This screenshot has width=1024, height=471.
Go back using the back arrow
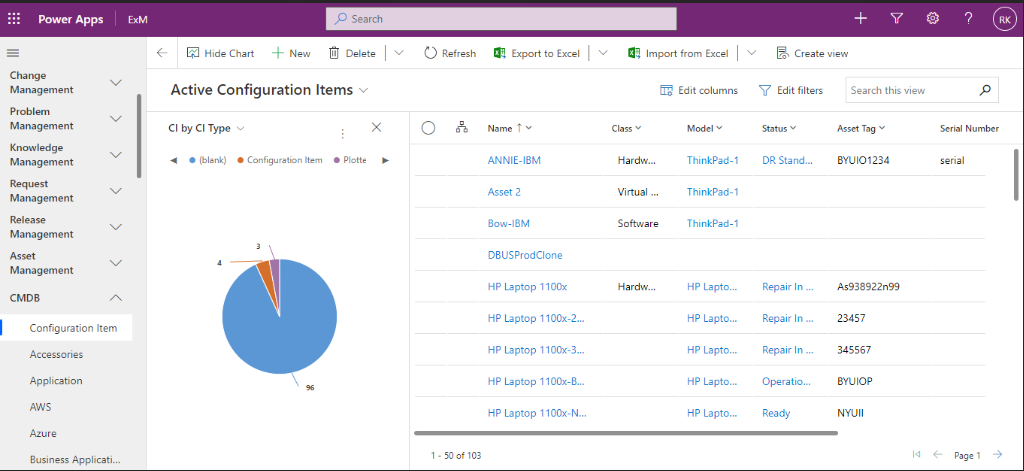162,53
